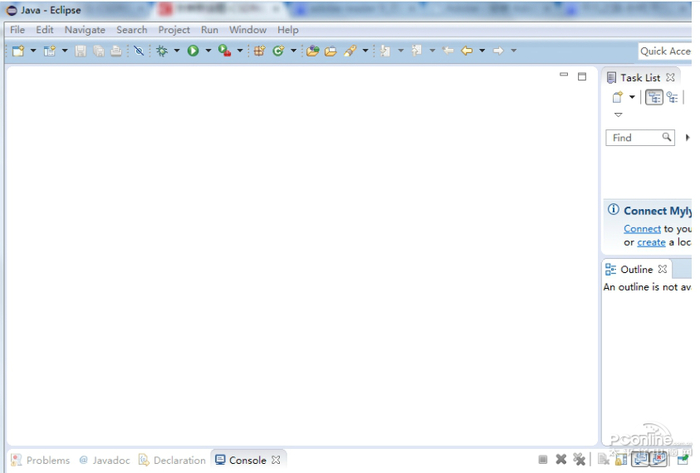Click the yellow Back arrow icon
700x473 pixels.
tap(467, 51)
